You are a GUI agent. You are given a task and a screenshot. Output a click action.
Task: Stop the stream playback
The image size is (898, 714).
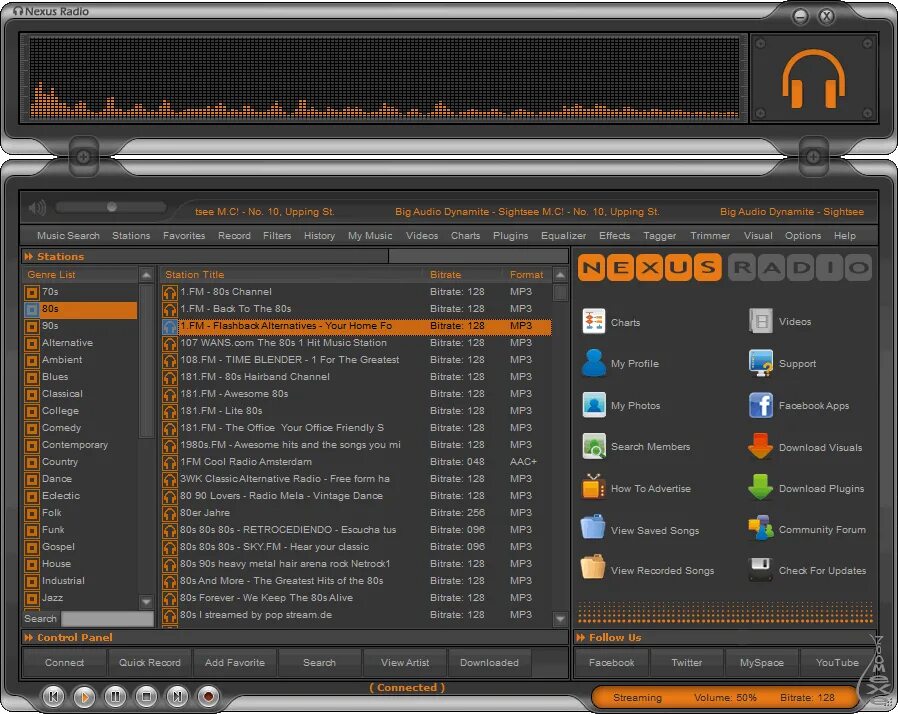pos(146,696)
